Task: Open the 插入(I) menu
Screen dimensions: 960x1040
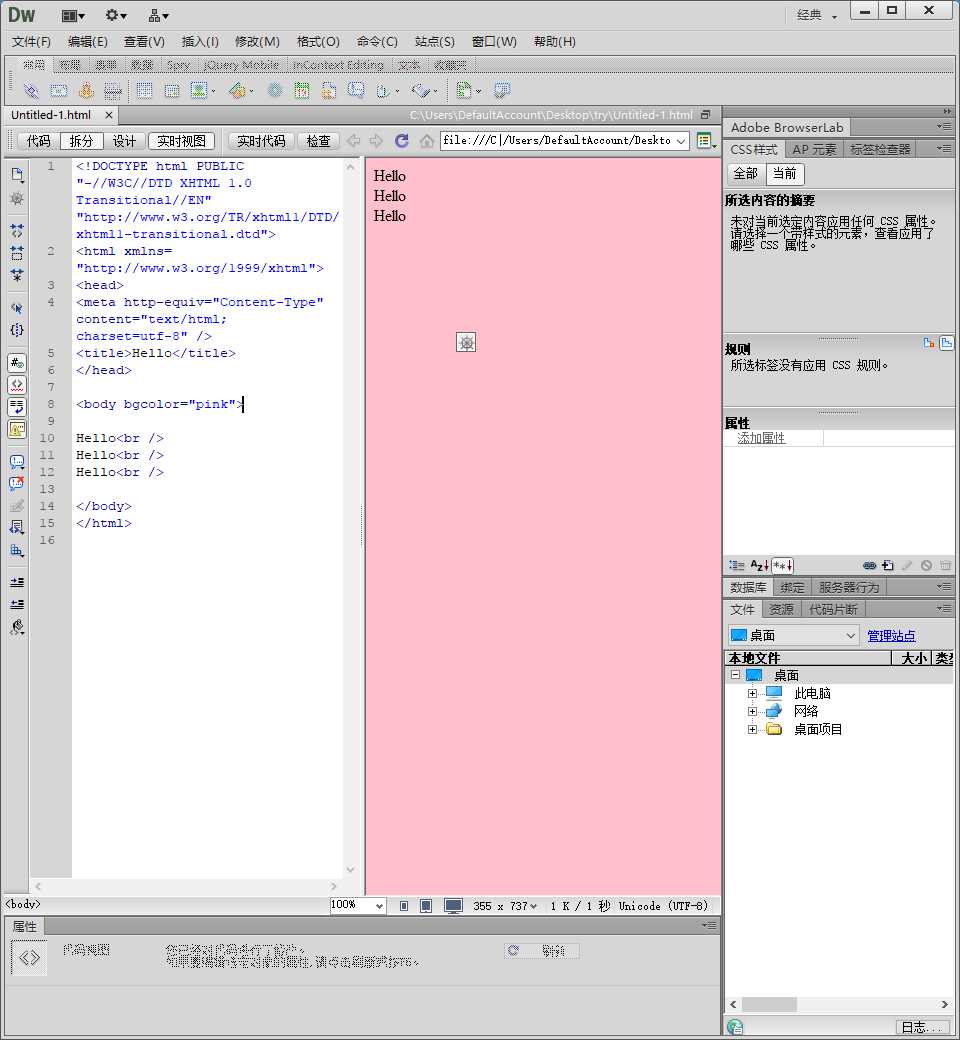Action: tap(200, 41)
